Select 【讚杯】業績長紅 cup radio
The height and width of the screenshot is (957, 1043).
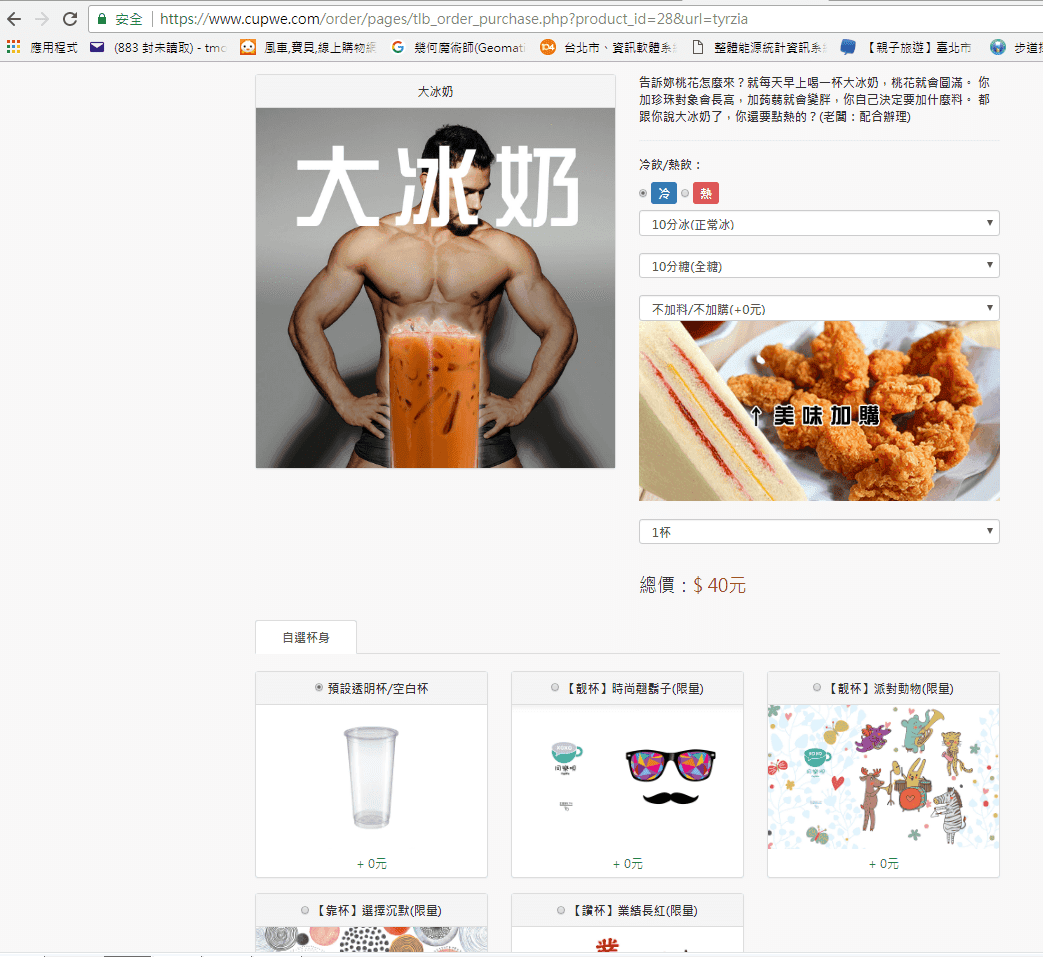coord(561,910)
